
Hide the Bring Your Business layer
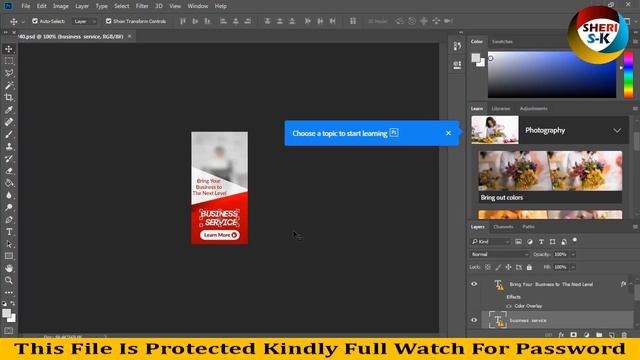click(x=474, y=284)
